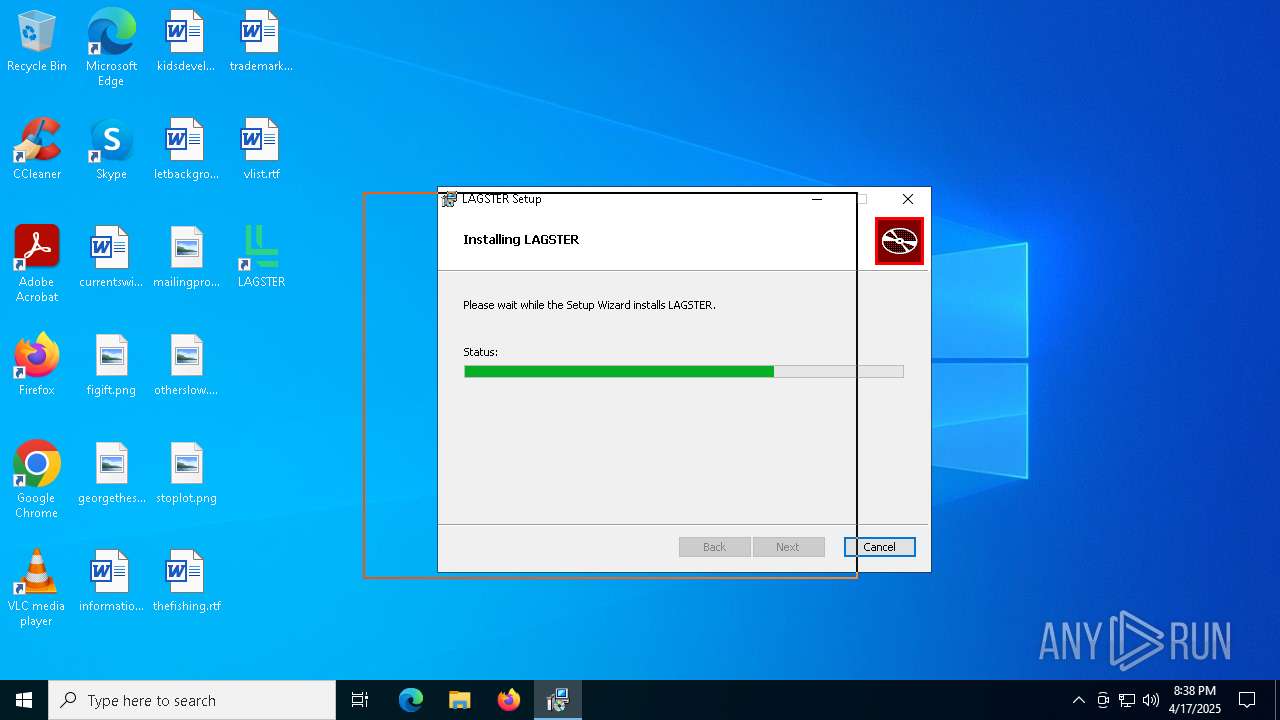Open Microsoft Edge desktop shortcut
The image size is (1280, 720).
coord(111,47)
